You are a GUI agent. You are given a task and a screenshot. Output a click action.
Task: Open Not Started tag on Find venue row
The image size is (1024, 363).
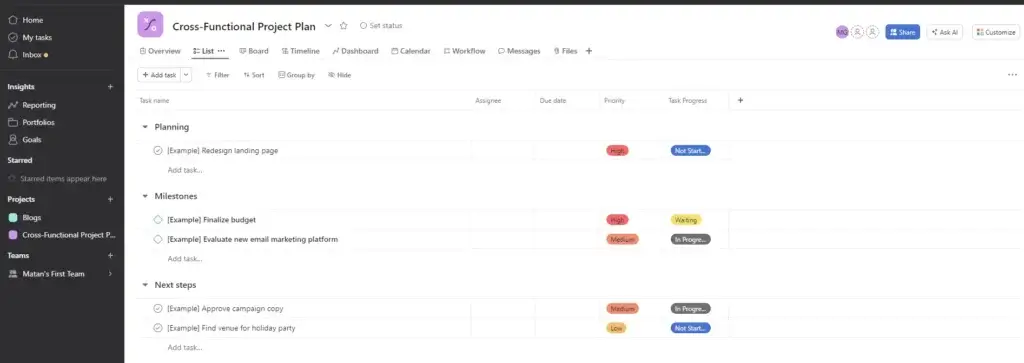[691, 328]
